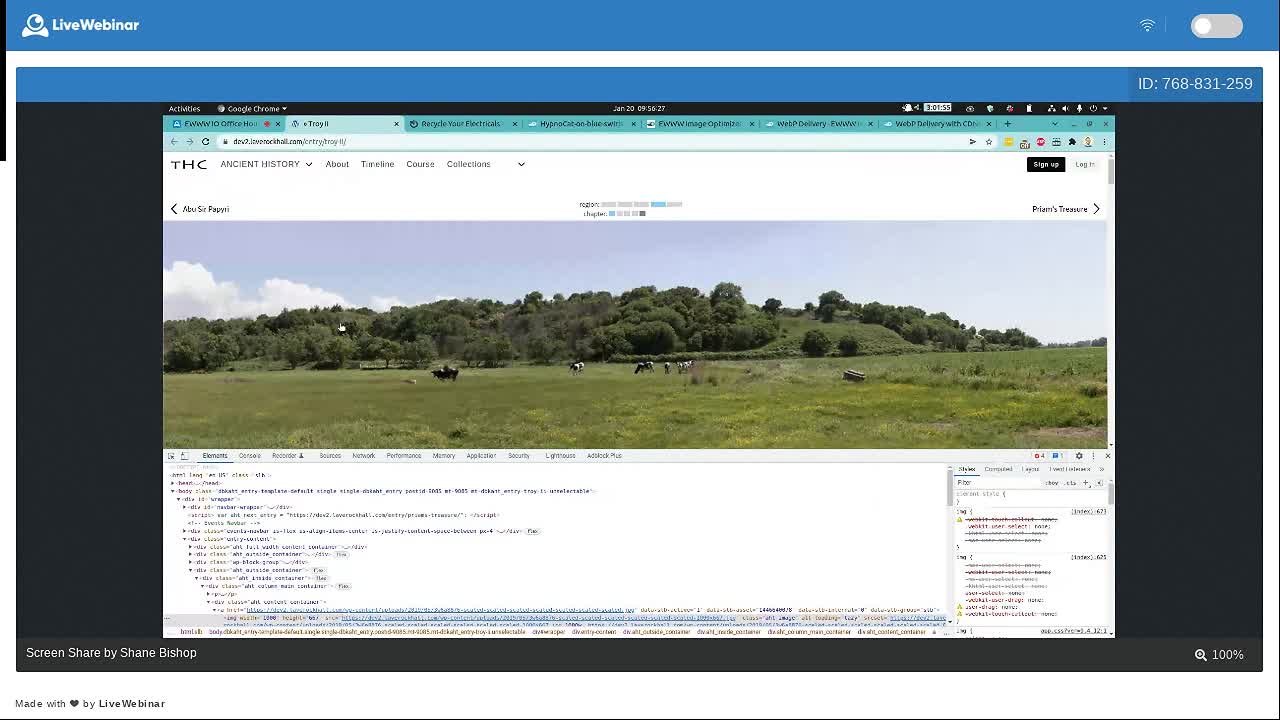Click the Log in link
The height and width of the screenshot is (720, 1280).
pos(1085,164)
